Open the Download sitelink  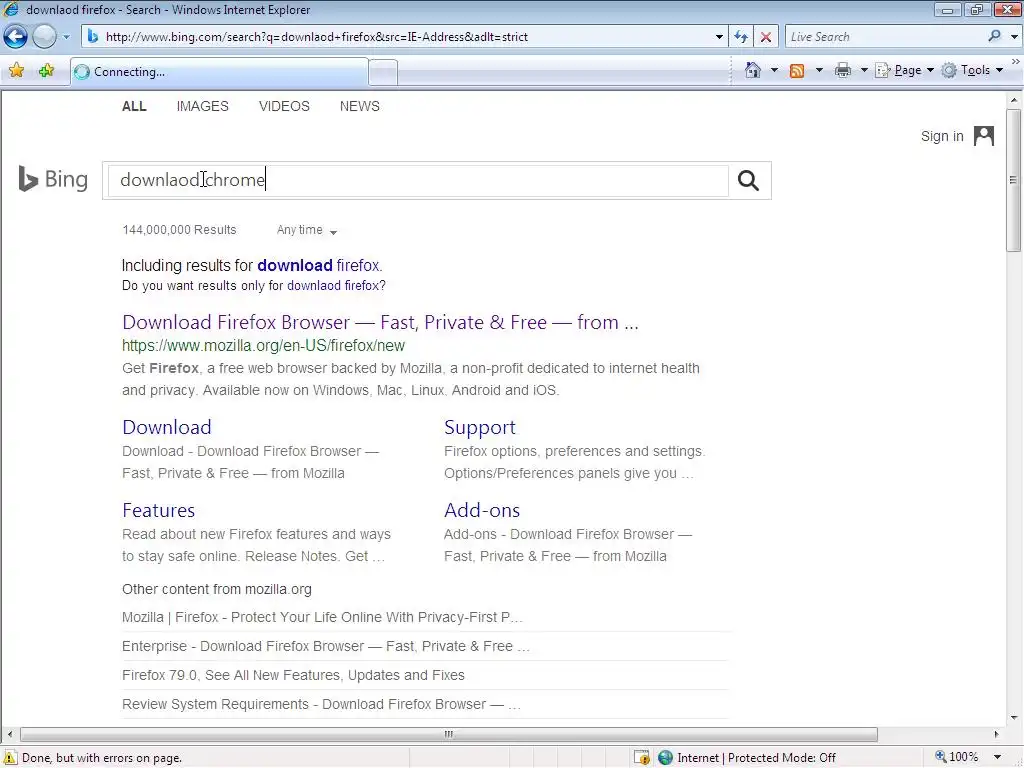[167, 427]
